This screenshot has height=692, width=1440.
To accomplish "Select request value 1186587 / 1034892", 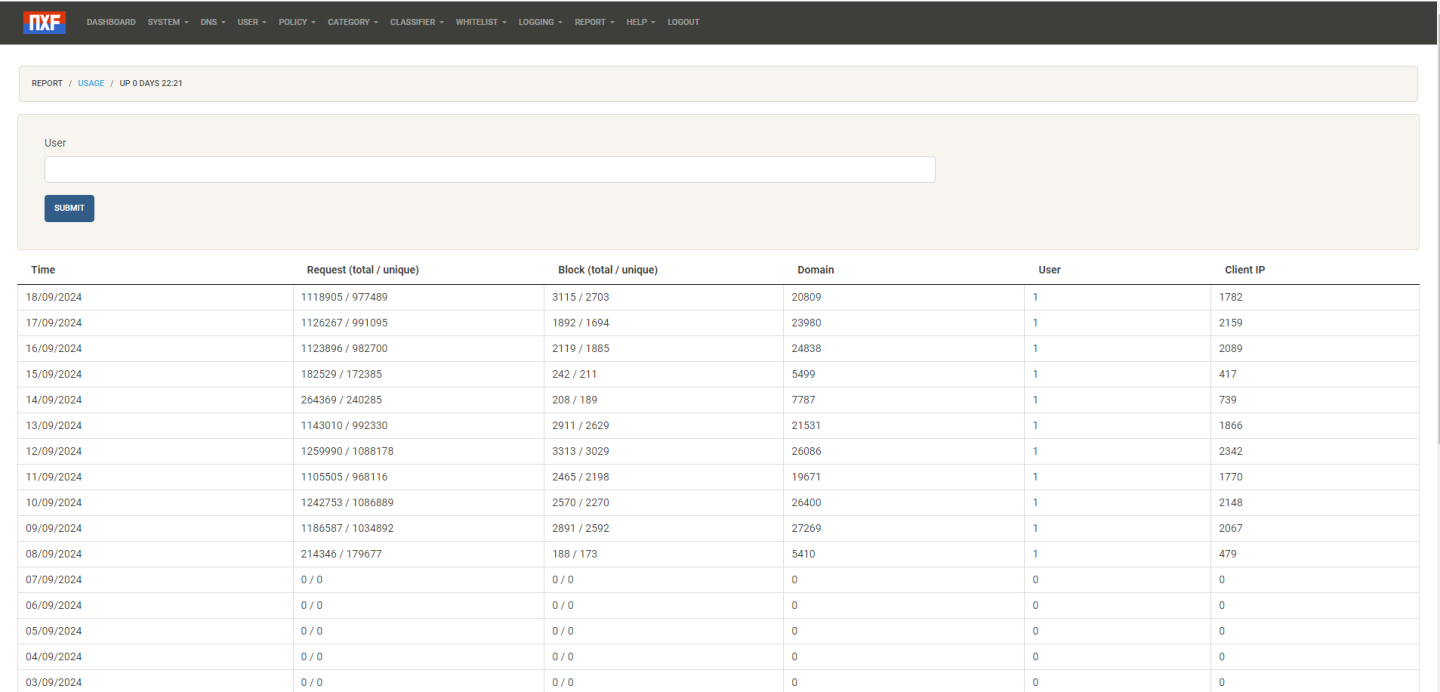I will (x=348, y=528).
